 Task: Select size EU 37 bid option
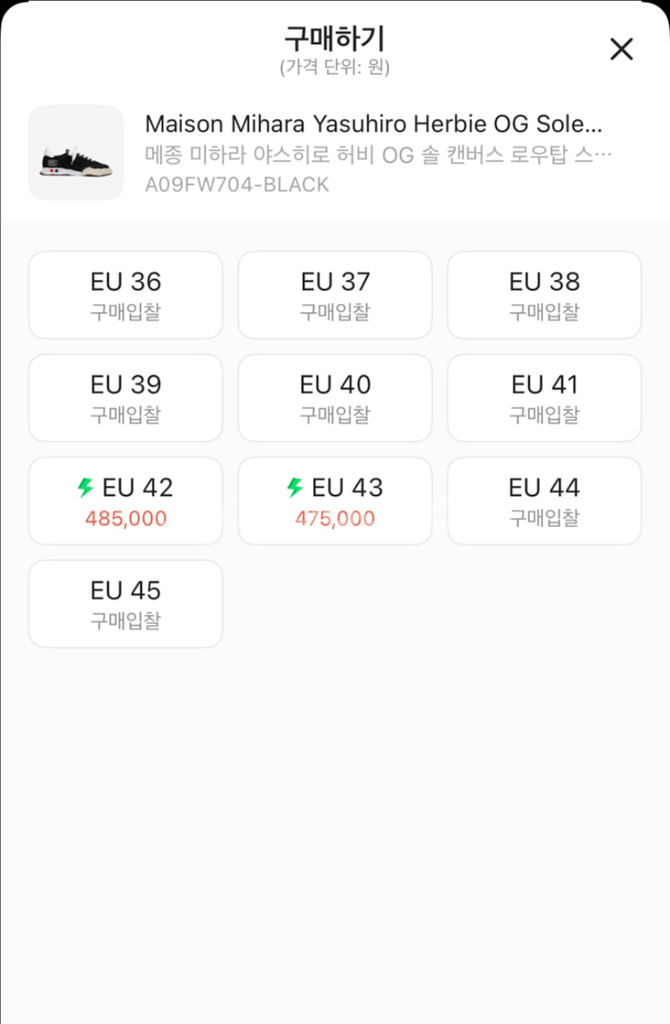pos(335,295)
